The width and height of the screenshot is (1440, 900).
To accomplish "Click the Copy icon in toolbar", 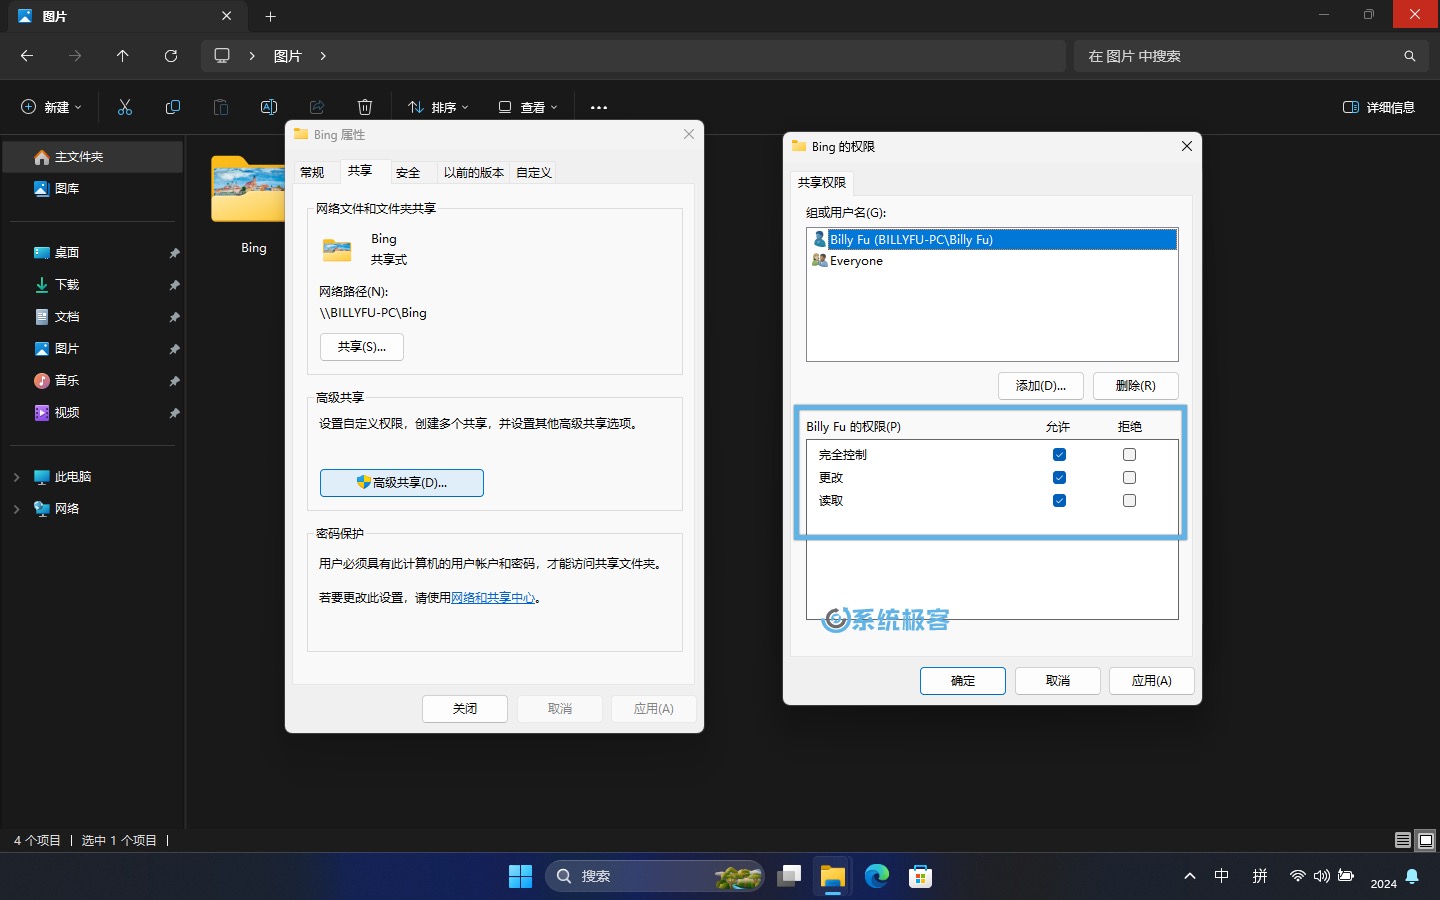I will (173, 107).
